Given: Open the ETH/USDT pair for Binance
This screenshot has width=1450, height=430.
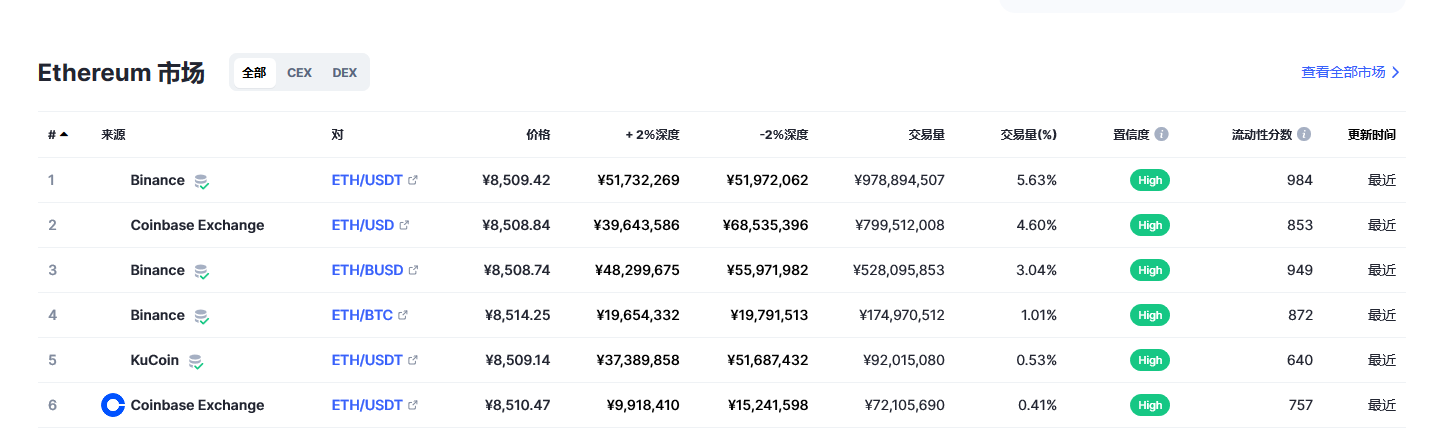Looking at the screenshot, I should click(367, 180).
